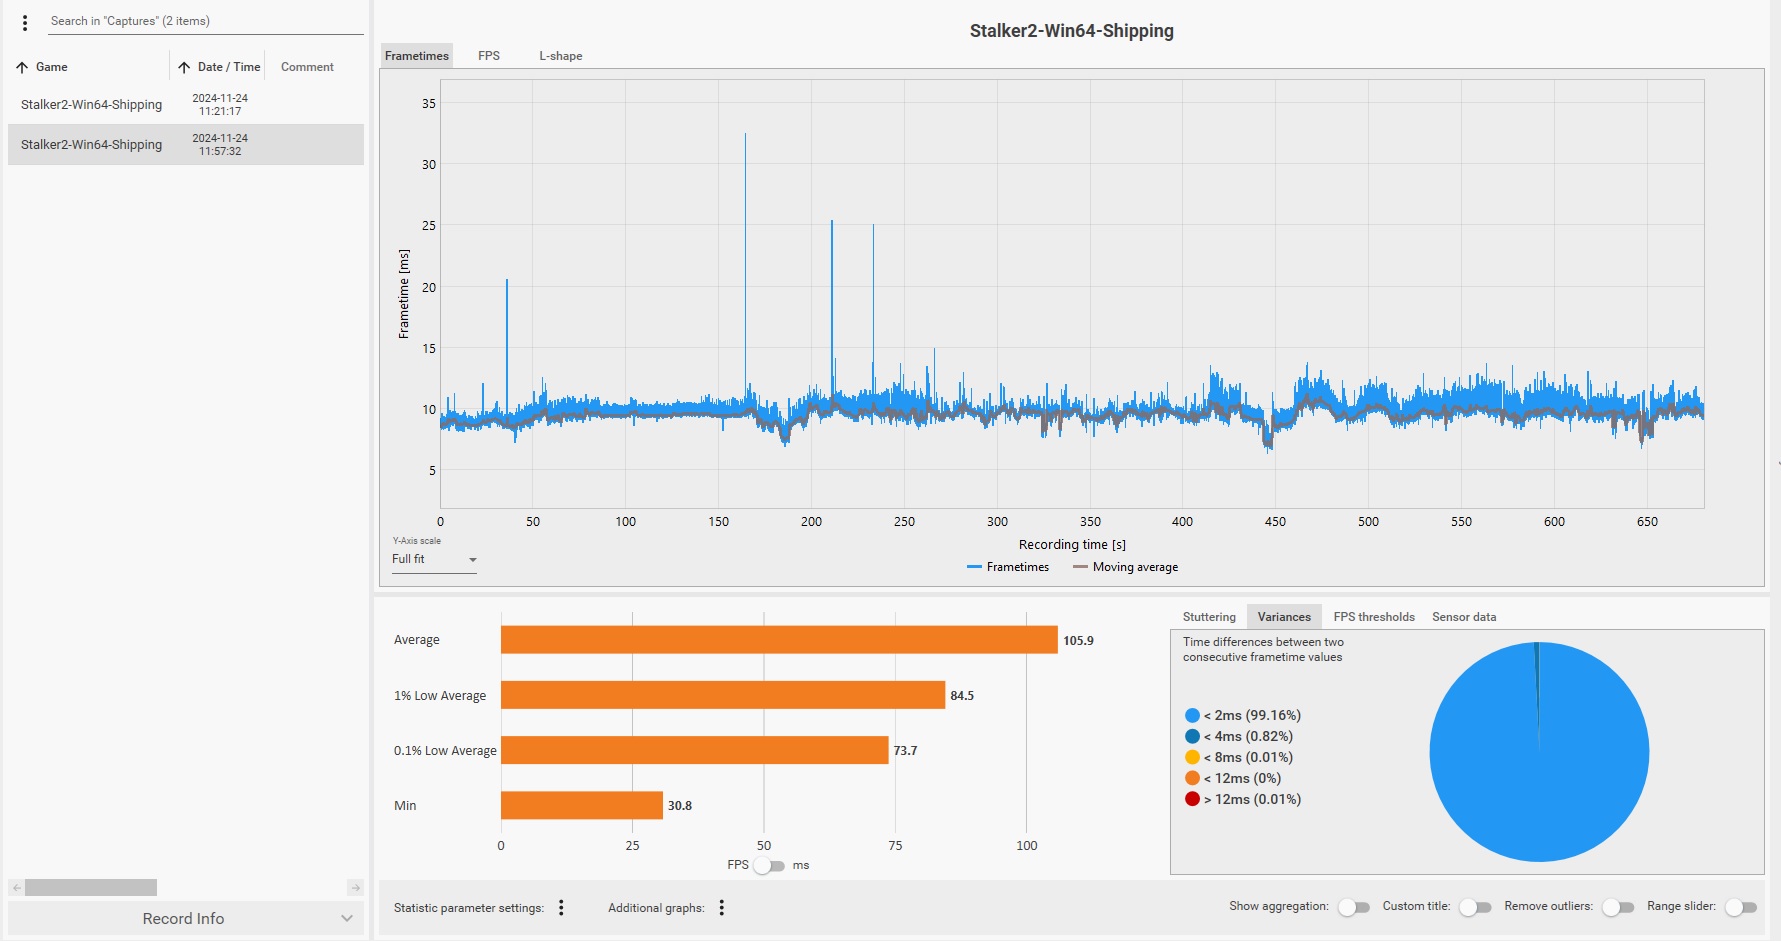Click the left scroll arrow in captures list
Image resolution: width=1781 pixels, height=941 pixels.
(16, 887)
